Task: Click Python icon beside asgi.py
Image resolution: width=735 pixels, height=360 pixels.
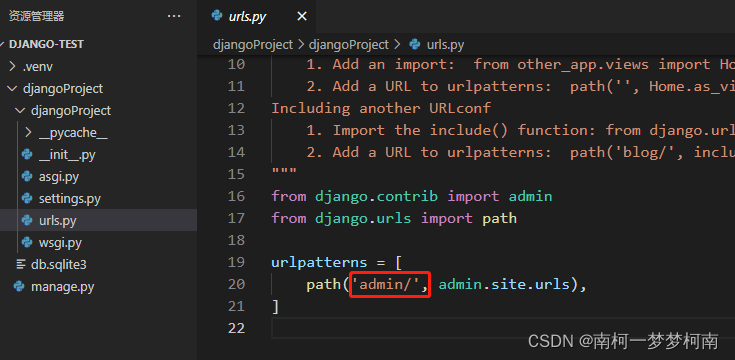Action: (x=27, y=176)
